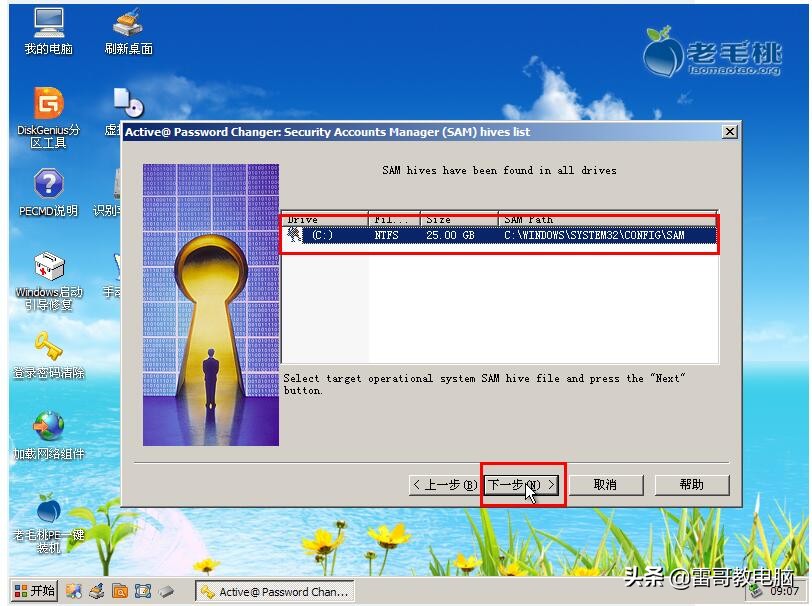Image resolution: width=812 pixels, height=606 pixels.
Task: Launch 老毛桃PE一键装机 desktop icon
Action: point(49,523)
